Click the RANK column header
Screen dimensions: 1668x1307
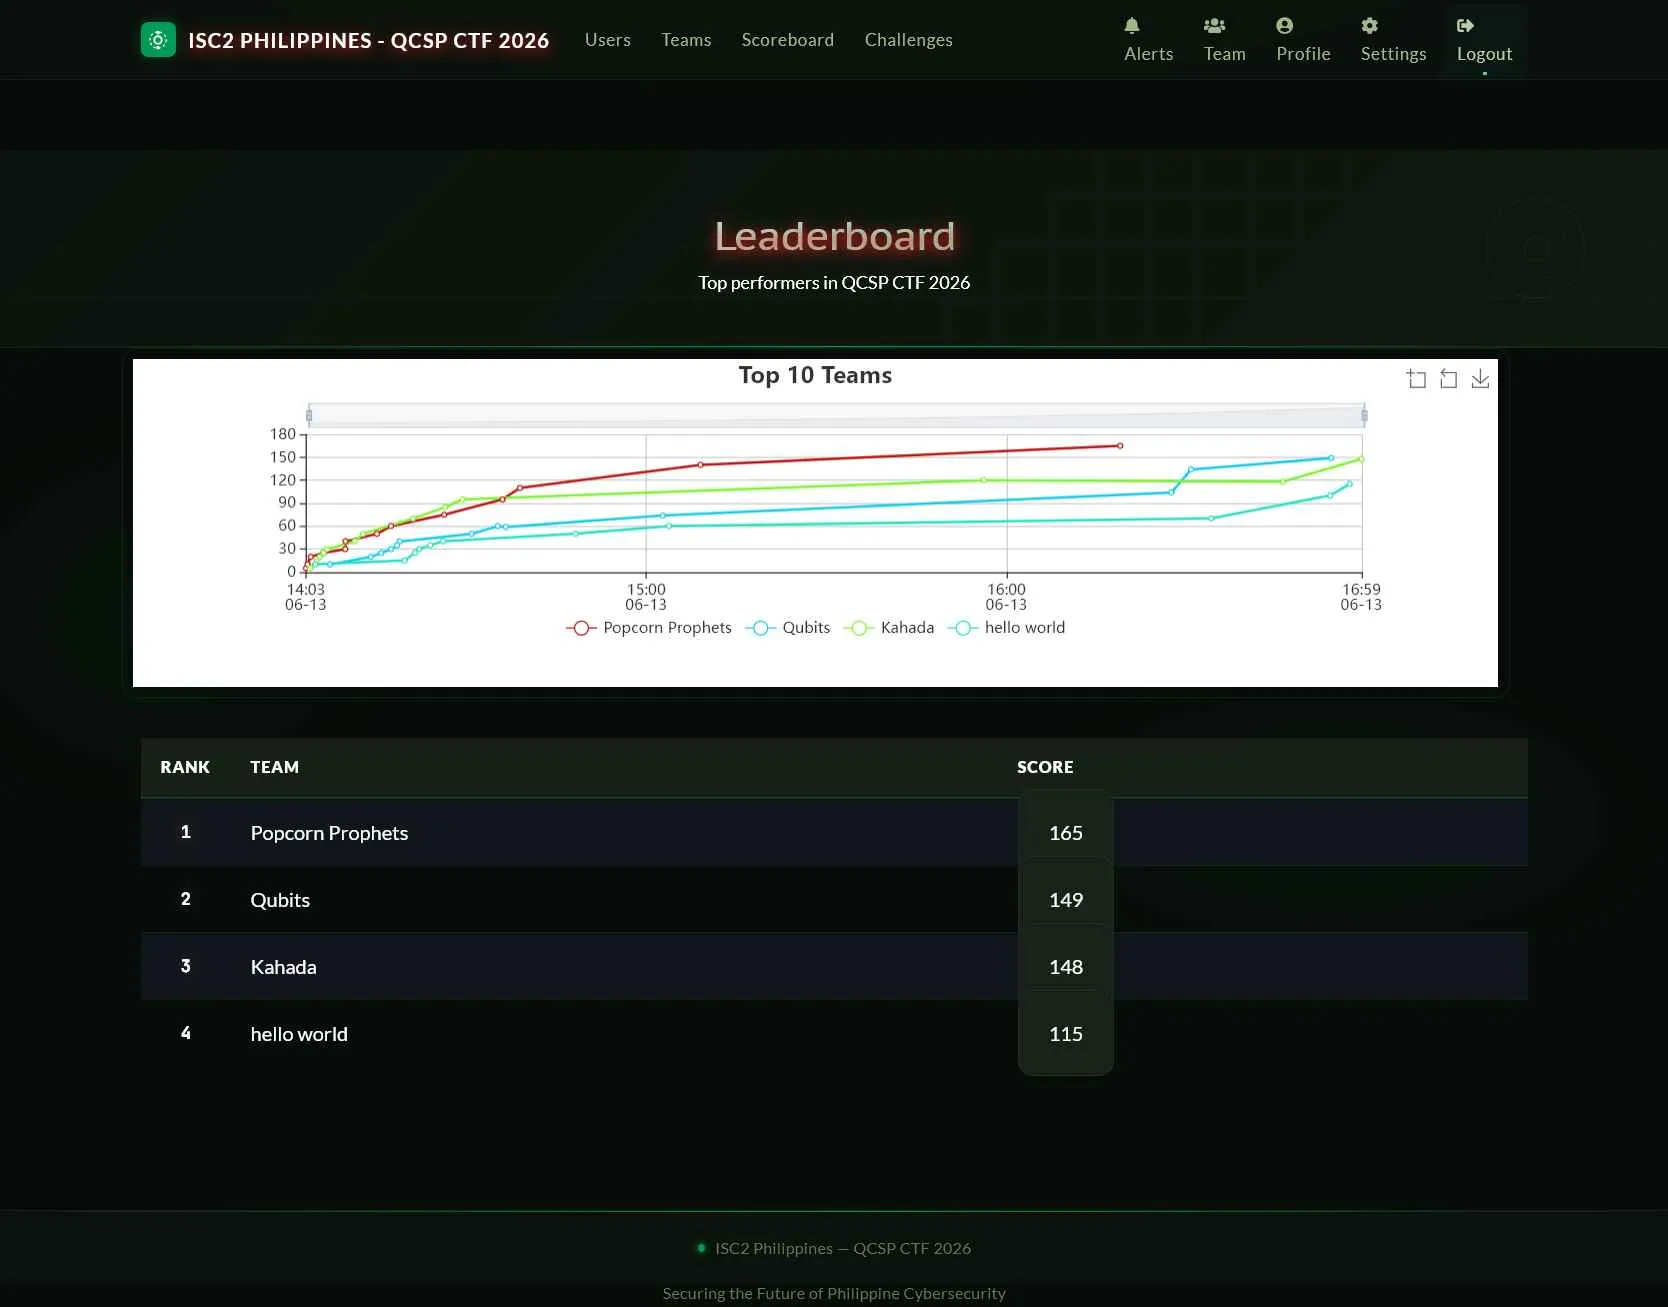185,767
